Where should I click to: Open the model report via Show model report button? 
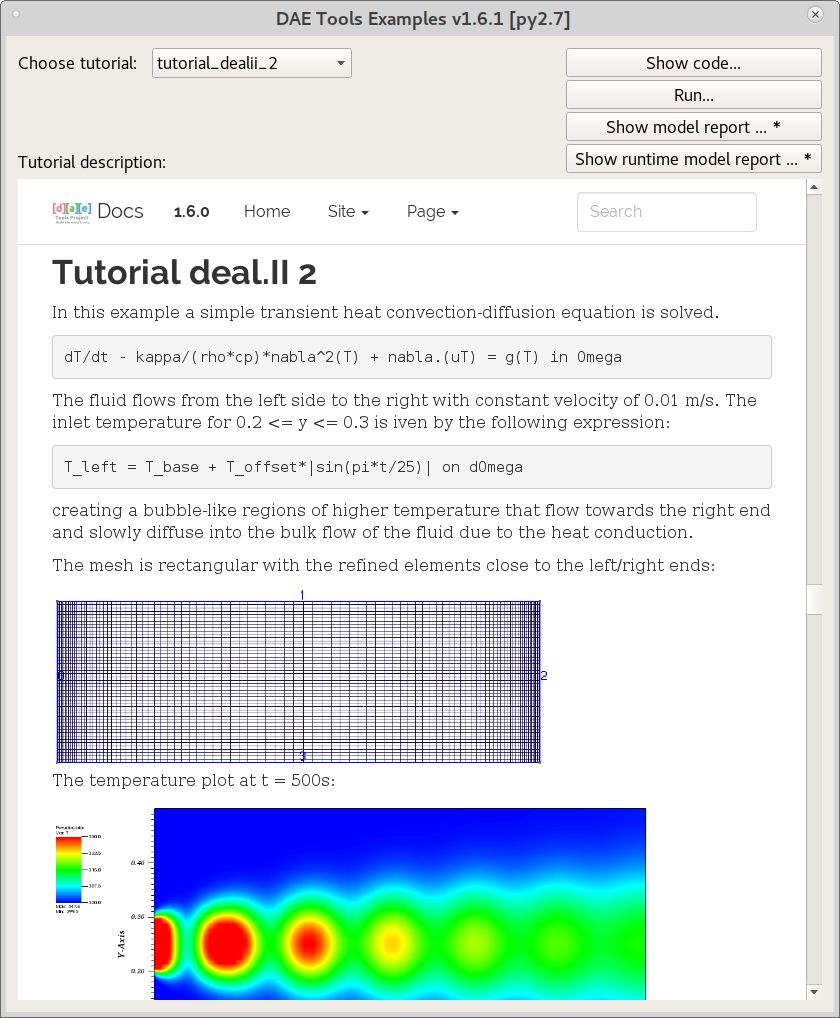tap(693, 126)
